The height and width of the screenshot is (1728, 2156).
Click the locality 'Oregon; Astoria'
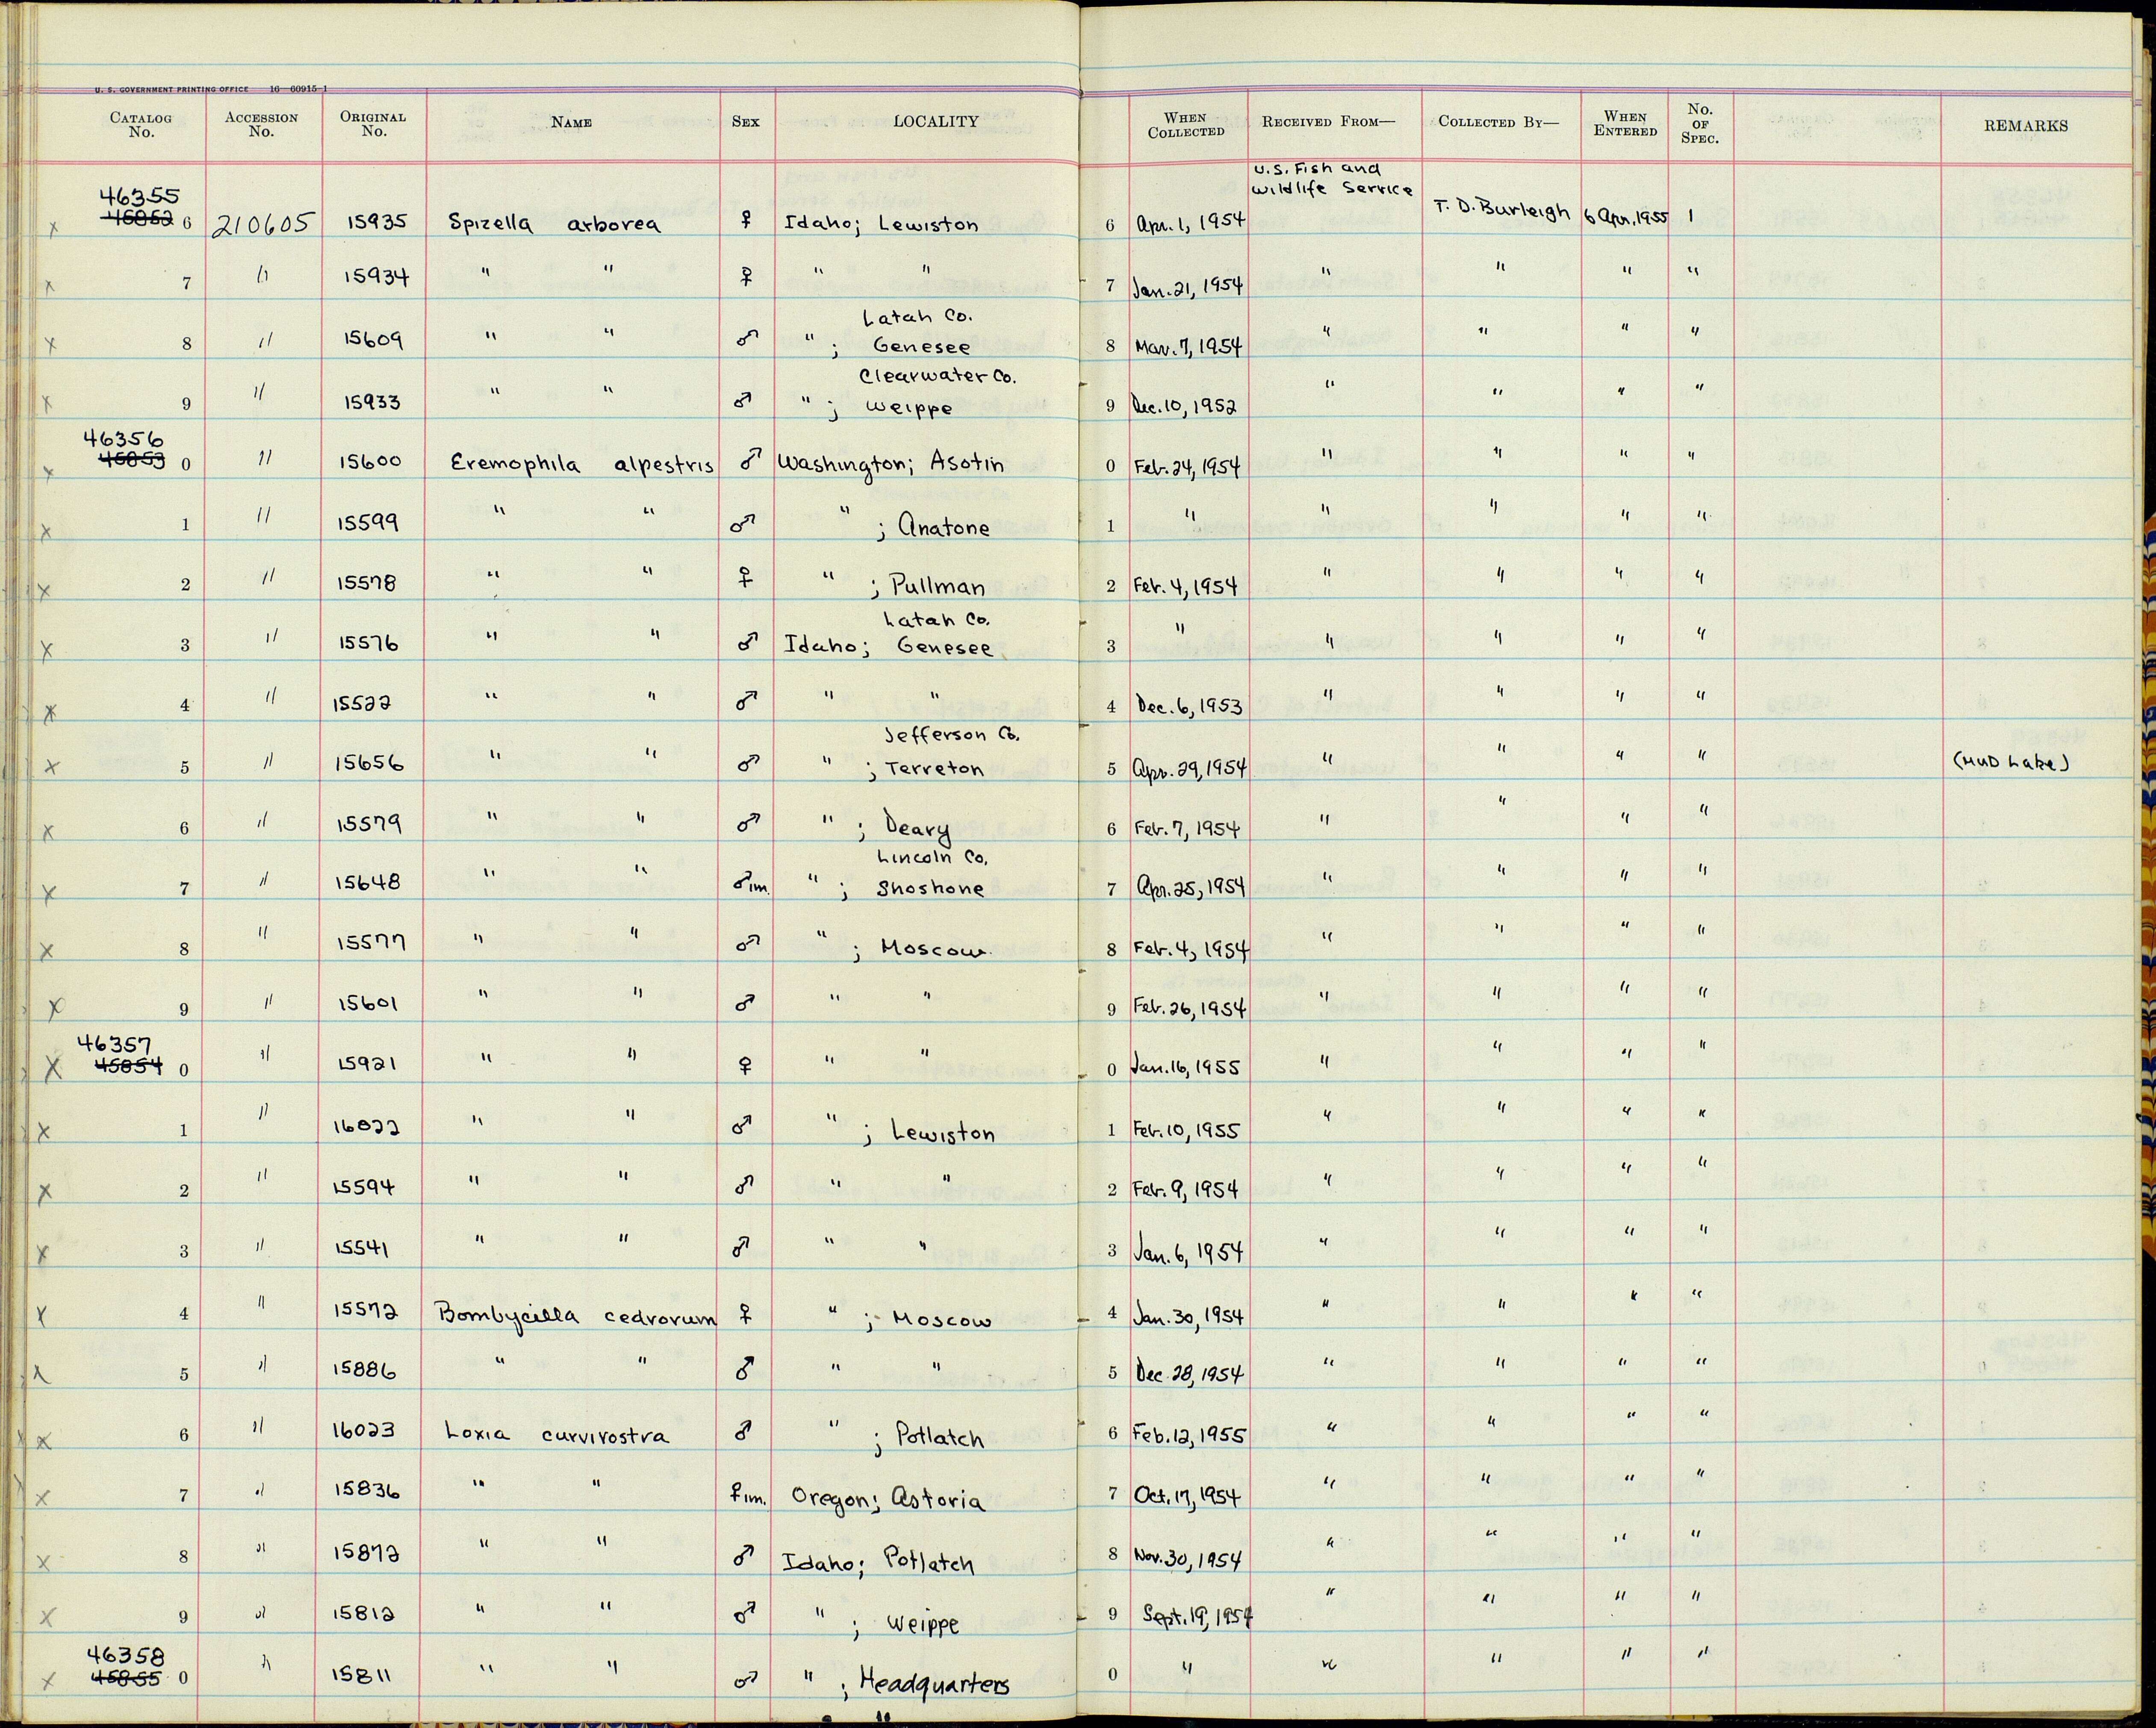888,1500
